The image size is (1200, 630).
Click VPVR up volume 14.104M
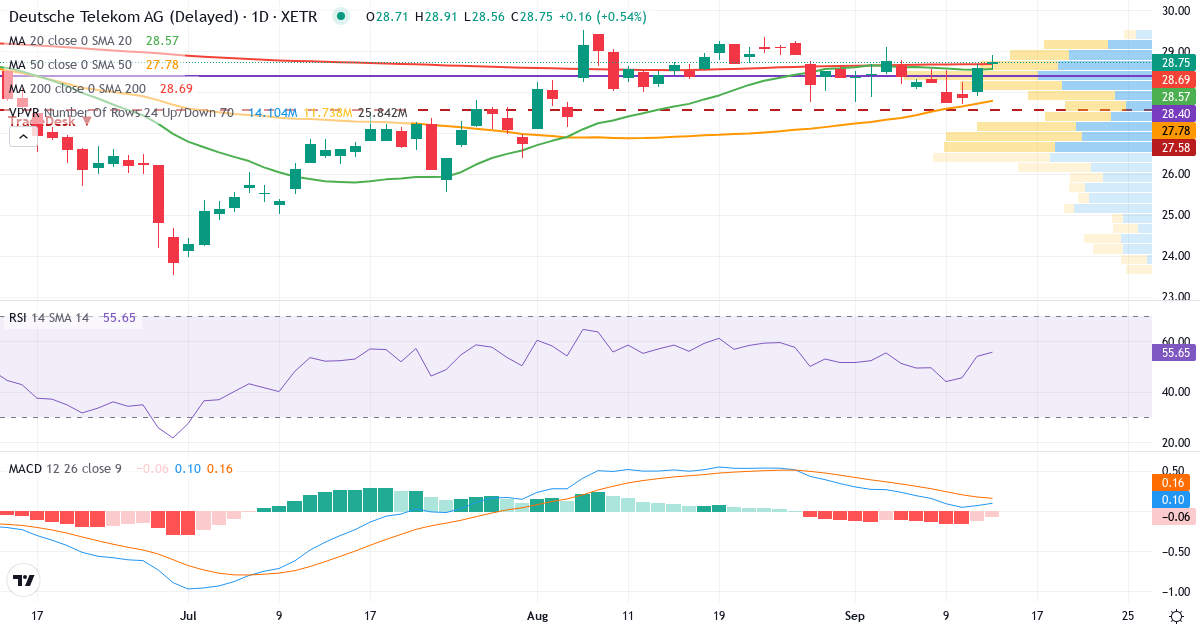(272, 113)
